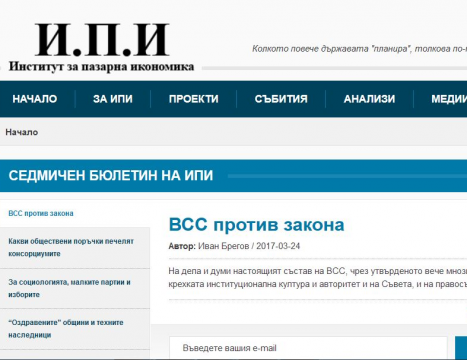Open the СЕДМИЧЕН БЮЛЕТИН НА ИПИ heading
467x360 pixels.
pyautogui.click(x=111, y=175)
